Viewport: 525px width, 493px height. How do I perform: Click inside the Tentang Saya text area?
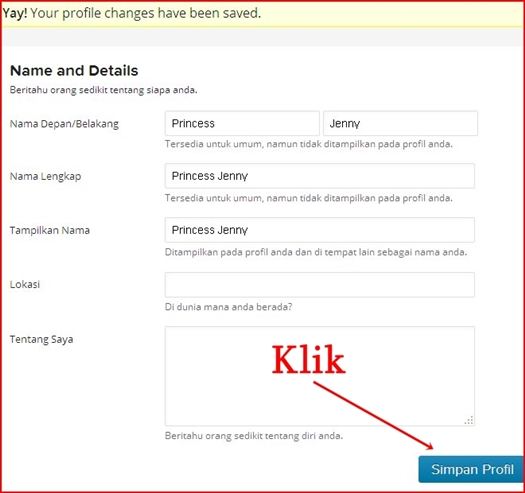pyautogui.click(x=320, y=376)
